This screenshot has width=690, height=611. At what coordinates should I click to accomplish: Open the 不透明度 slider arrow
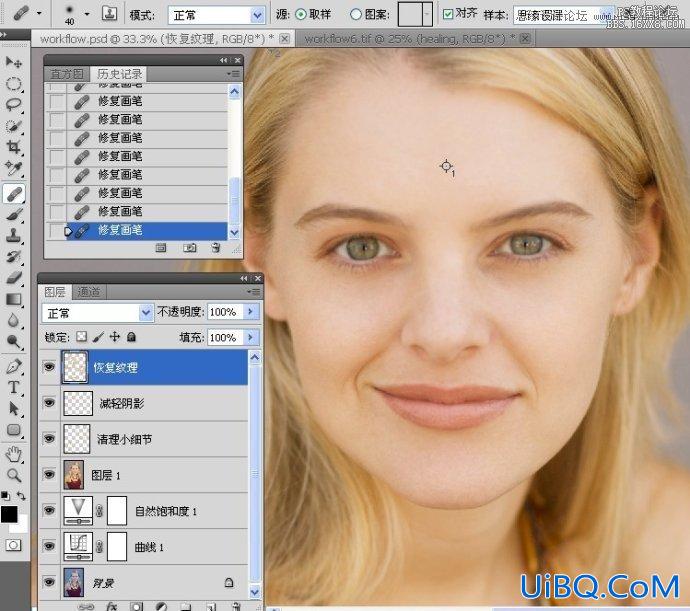[250, 312]
